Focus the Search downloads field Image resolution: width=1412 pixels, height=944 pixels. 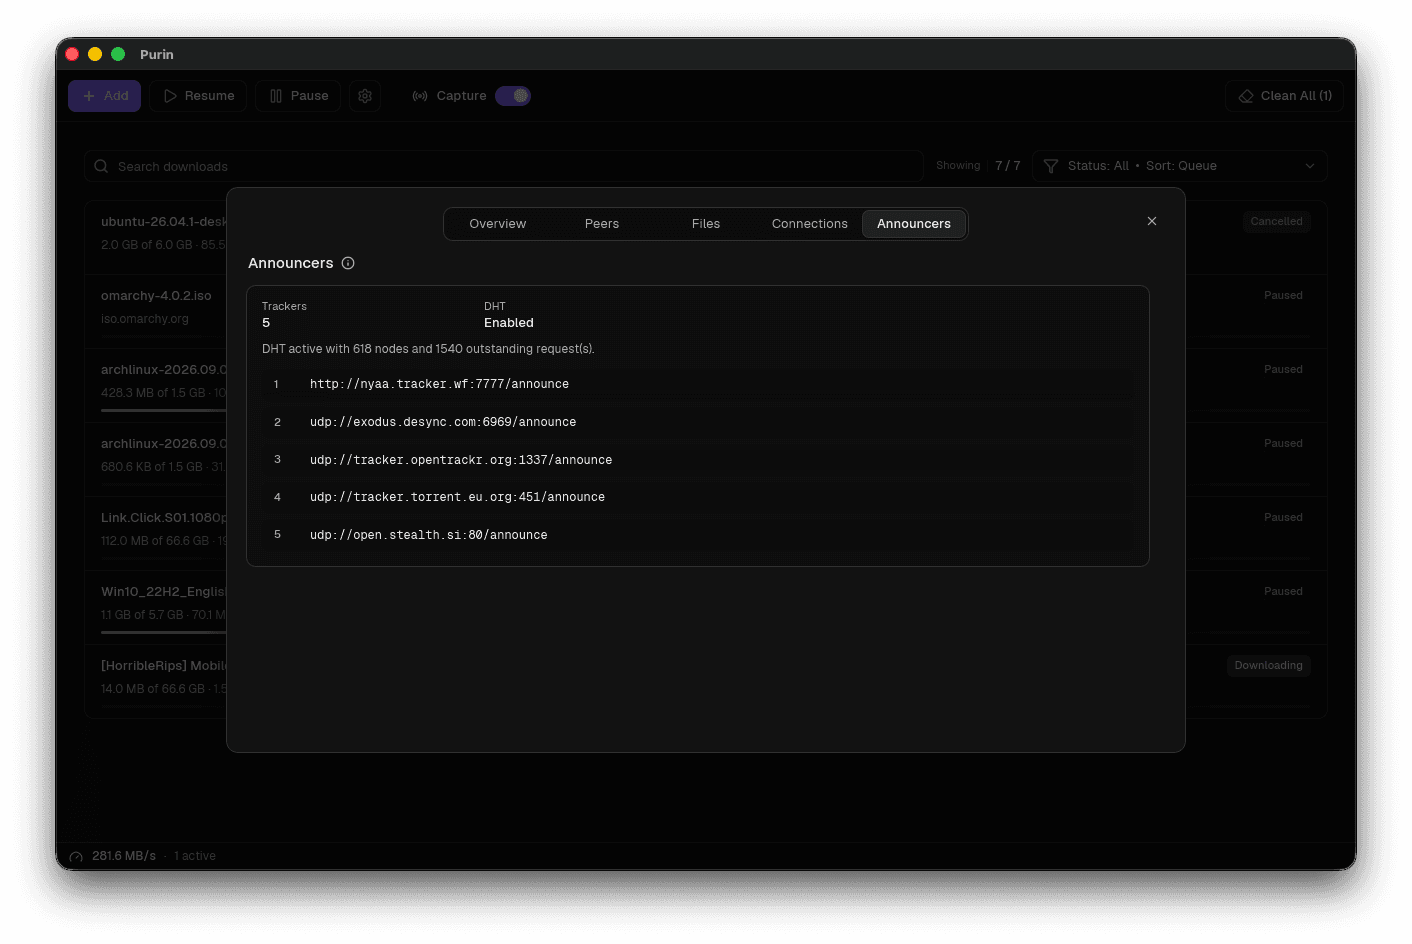(504, 166)
